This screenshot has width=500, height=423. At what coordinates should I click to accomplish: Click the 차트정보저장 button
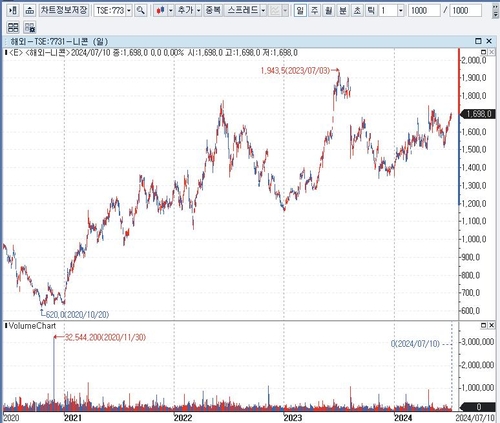[x=64, y=11]
